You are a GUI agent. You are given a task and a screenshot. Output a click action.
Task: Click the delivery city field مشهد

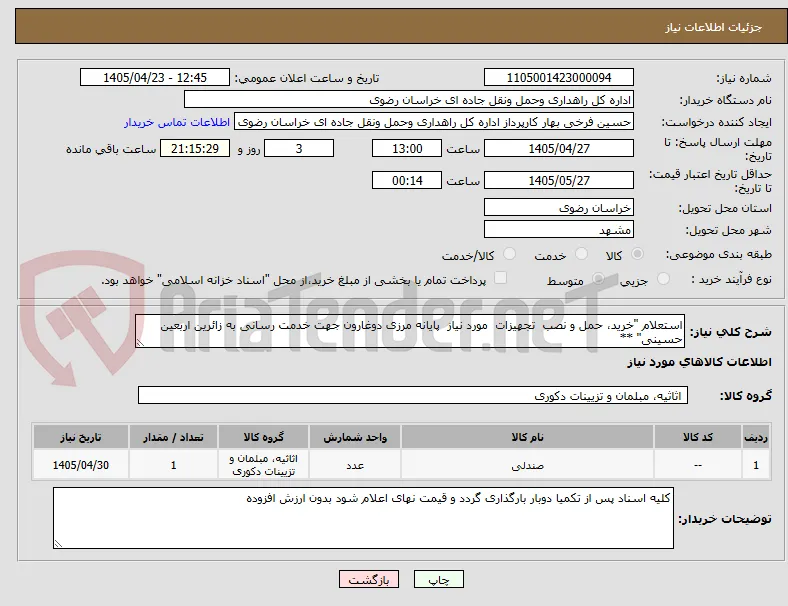click(558, 229)
